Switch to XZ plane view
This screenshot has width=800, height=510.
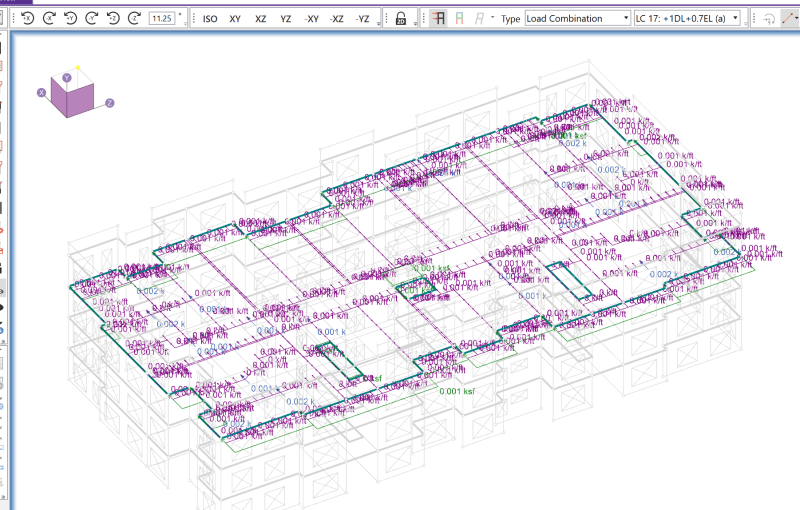261,19
